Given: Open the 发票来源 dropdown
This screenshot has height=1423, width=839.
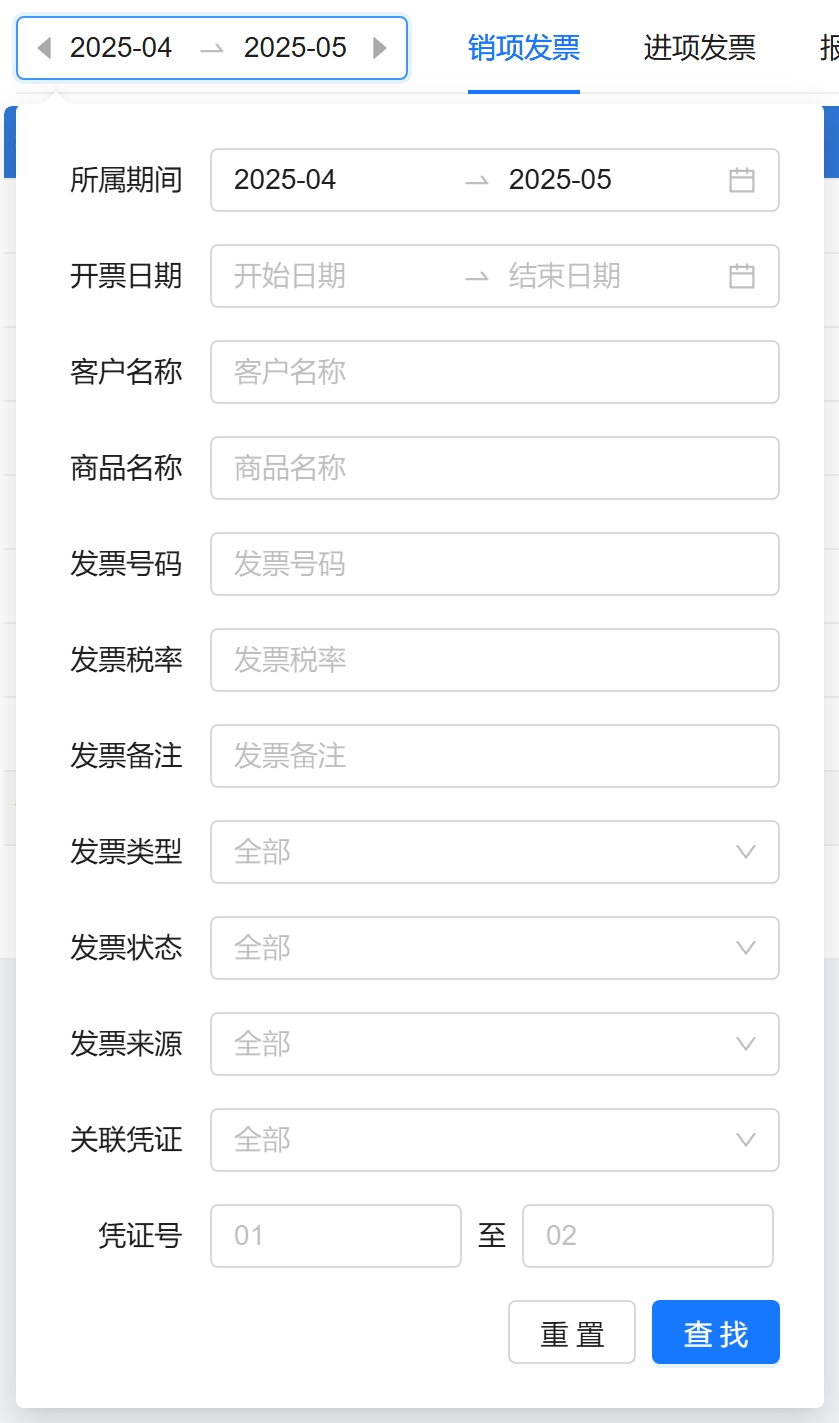Looking at the screenshot, I should (x=494, y=1044).
